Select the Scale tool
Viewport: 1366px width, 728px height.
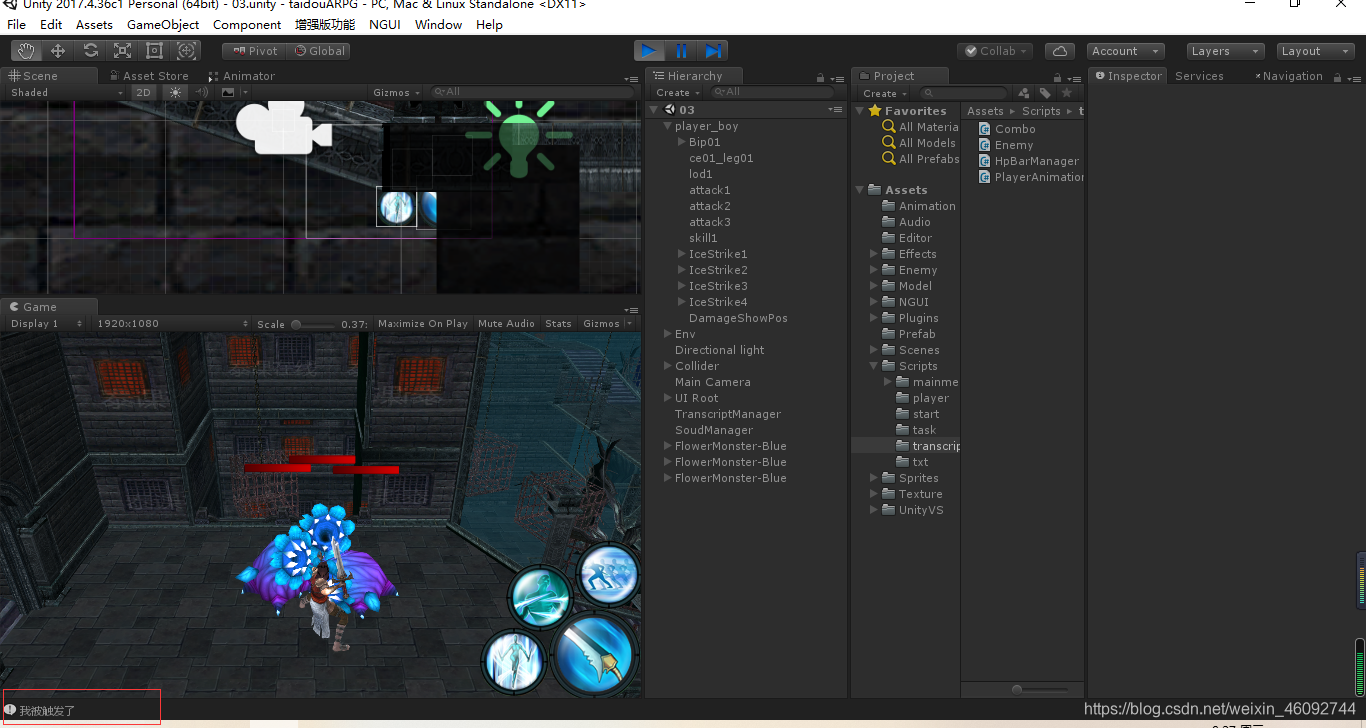[122, 51]
